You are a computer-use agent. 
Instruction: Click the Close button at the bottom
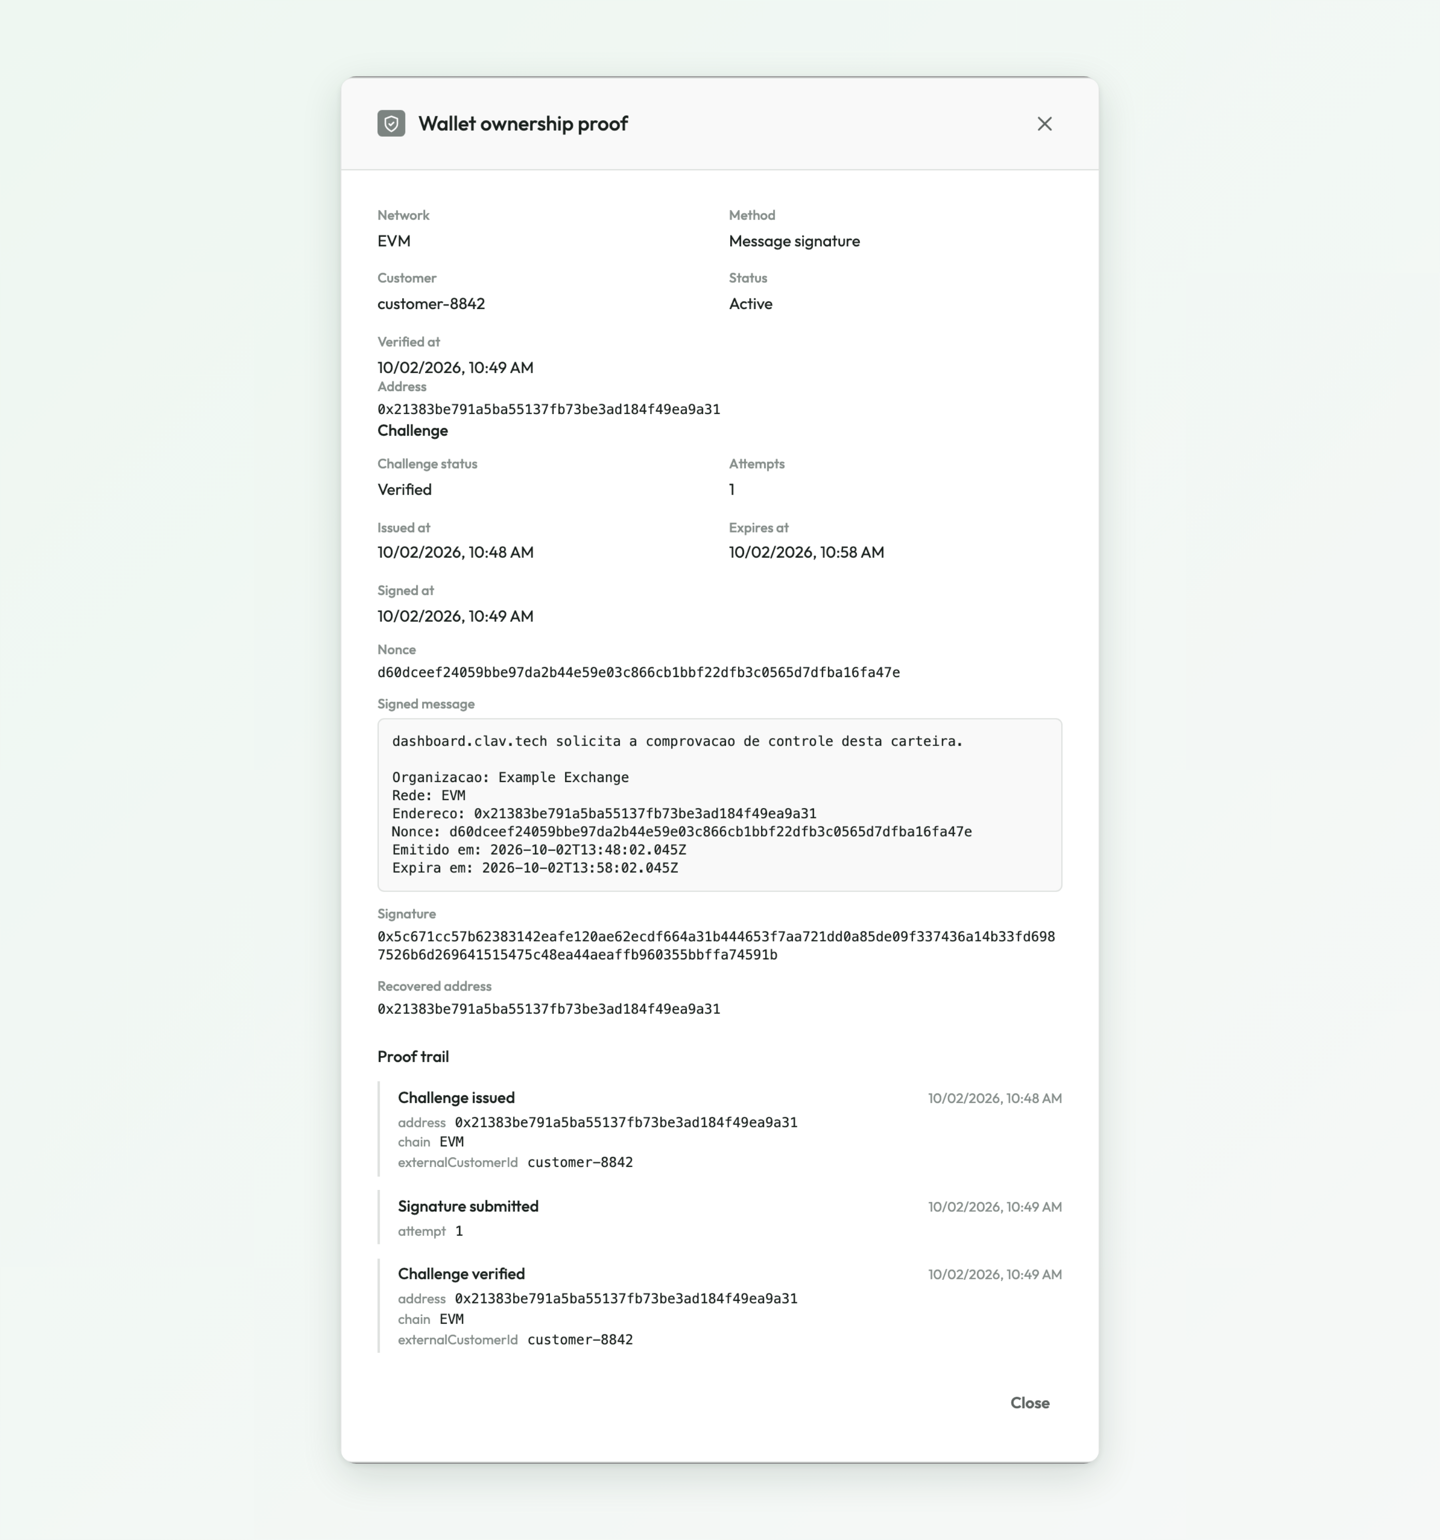[x=1030, y=1402]
